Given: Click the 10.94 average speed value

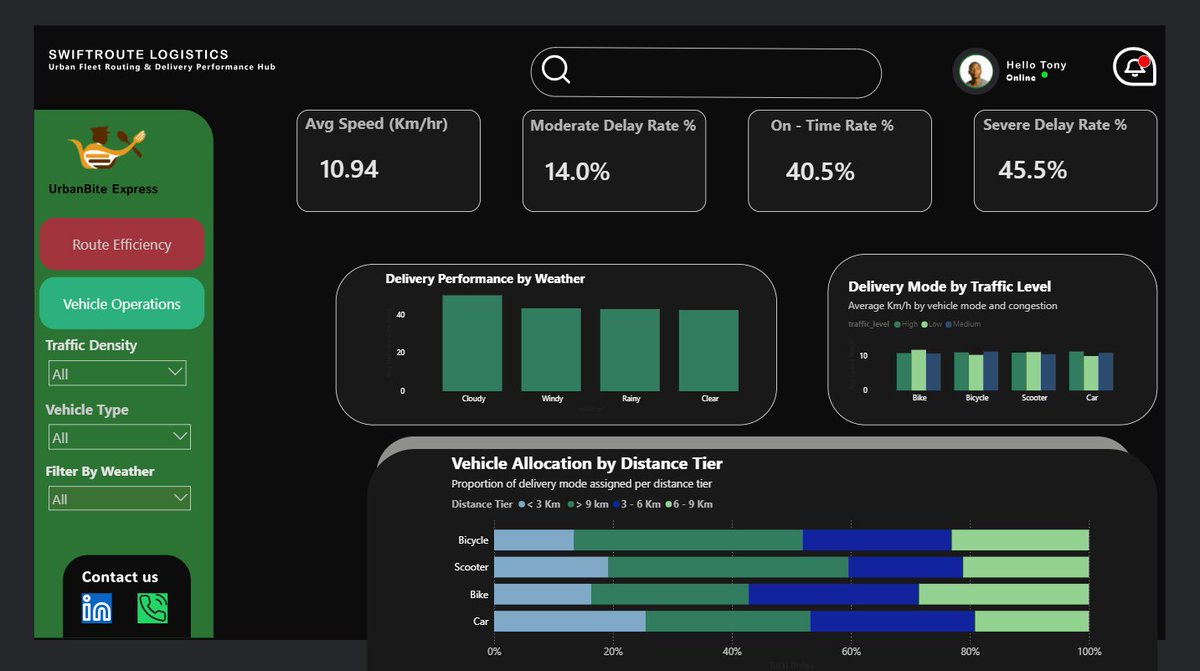Looking at the screenshot, I should [349, 169].
